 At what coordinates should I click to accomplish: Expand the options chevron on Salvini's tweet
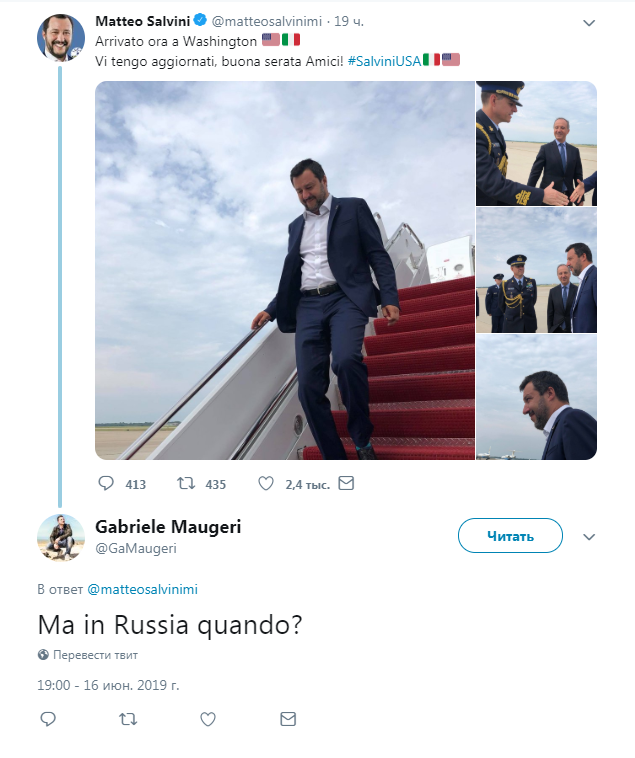click(x=589, y=23)
